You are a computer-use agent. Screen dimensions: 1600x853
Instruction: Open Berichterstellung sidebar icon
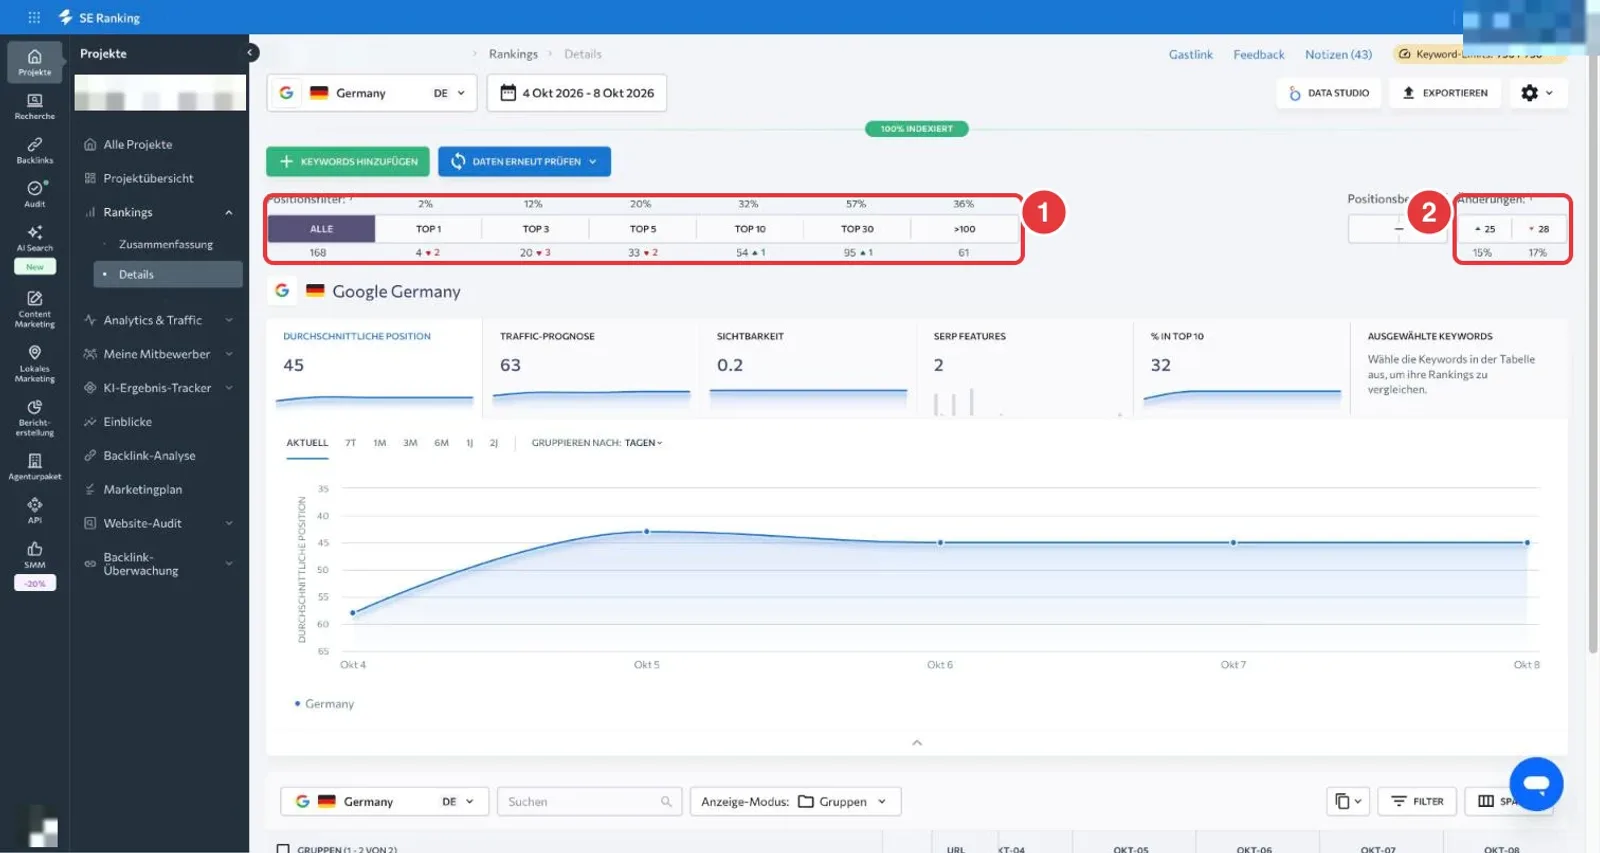coord(34,418)
